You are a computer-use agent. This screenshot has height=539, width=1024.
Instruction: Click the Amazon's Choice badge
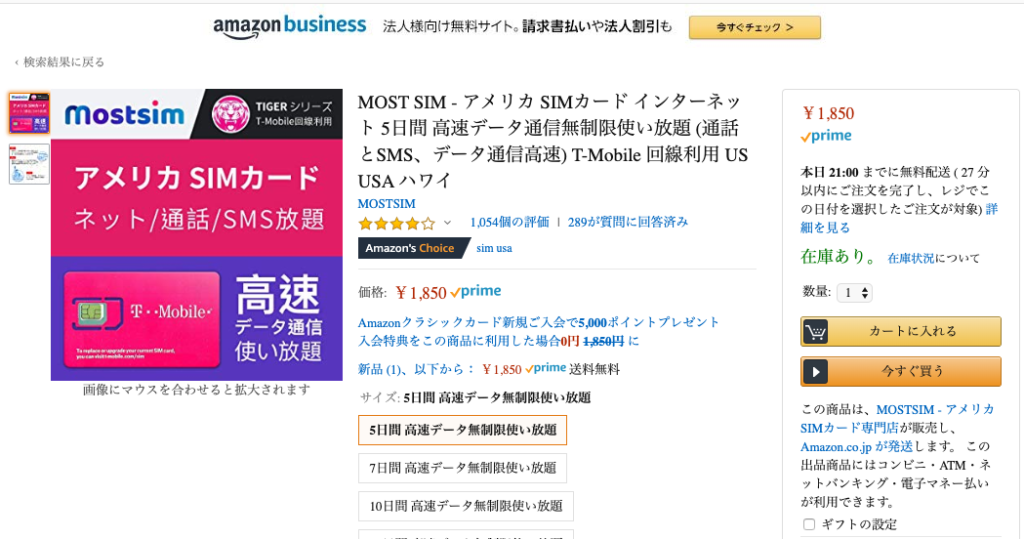pos(413,248)
